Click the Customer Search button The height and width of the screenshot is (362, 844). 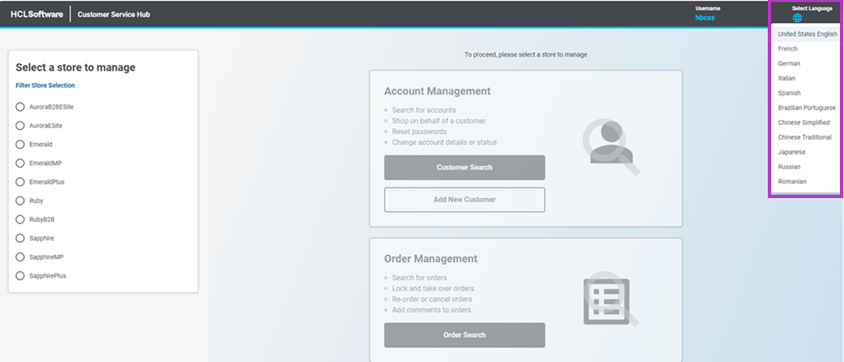465,167
